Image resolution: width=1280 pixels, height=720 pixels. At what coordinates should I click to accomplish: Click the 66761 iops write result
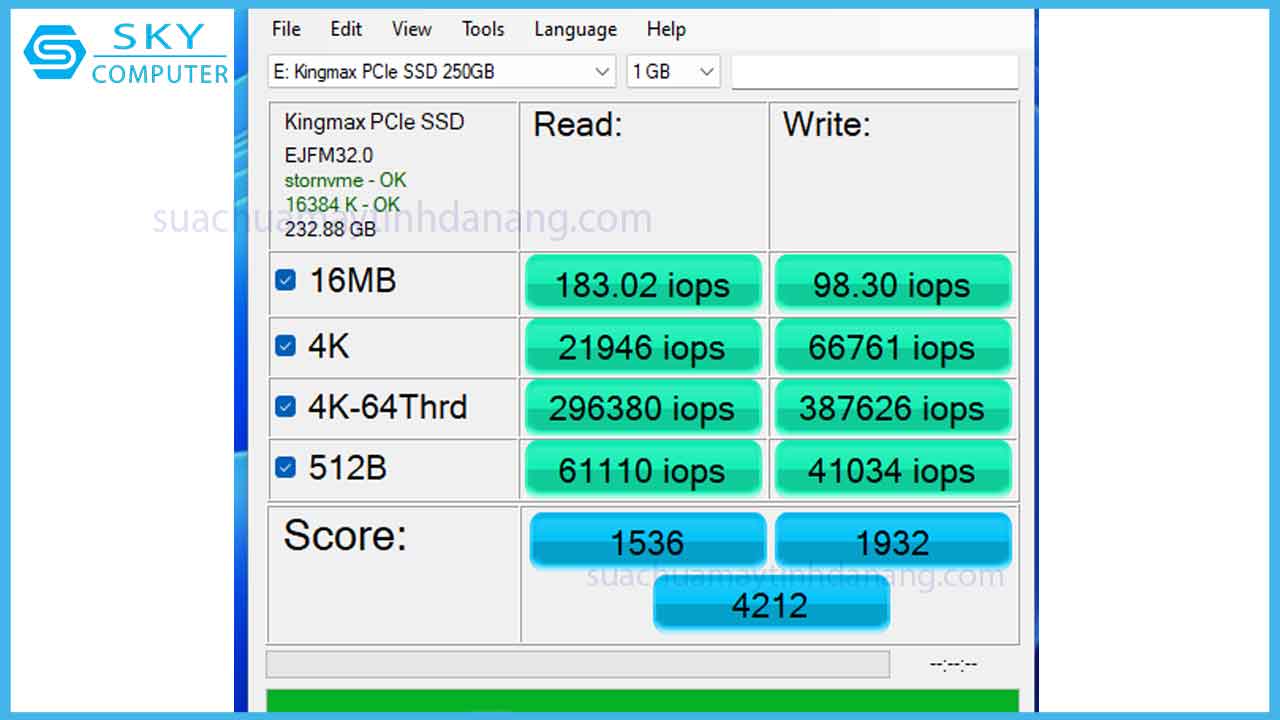tap(892, 346)
